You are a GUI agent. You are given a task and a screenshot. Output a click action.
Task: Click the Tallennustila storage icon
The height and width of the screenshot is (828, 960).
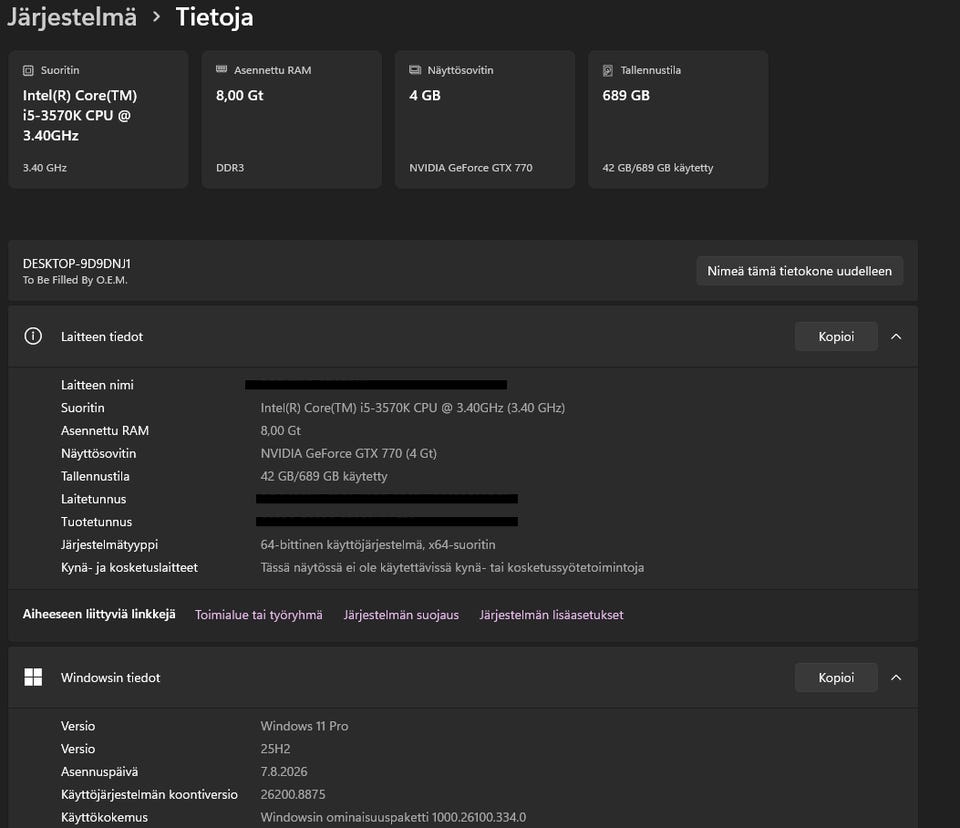click(607, 70)
